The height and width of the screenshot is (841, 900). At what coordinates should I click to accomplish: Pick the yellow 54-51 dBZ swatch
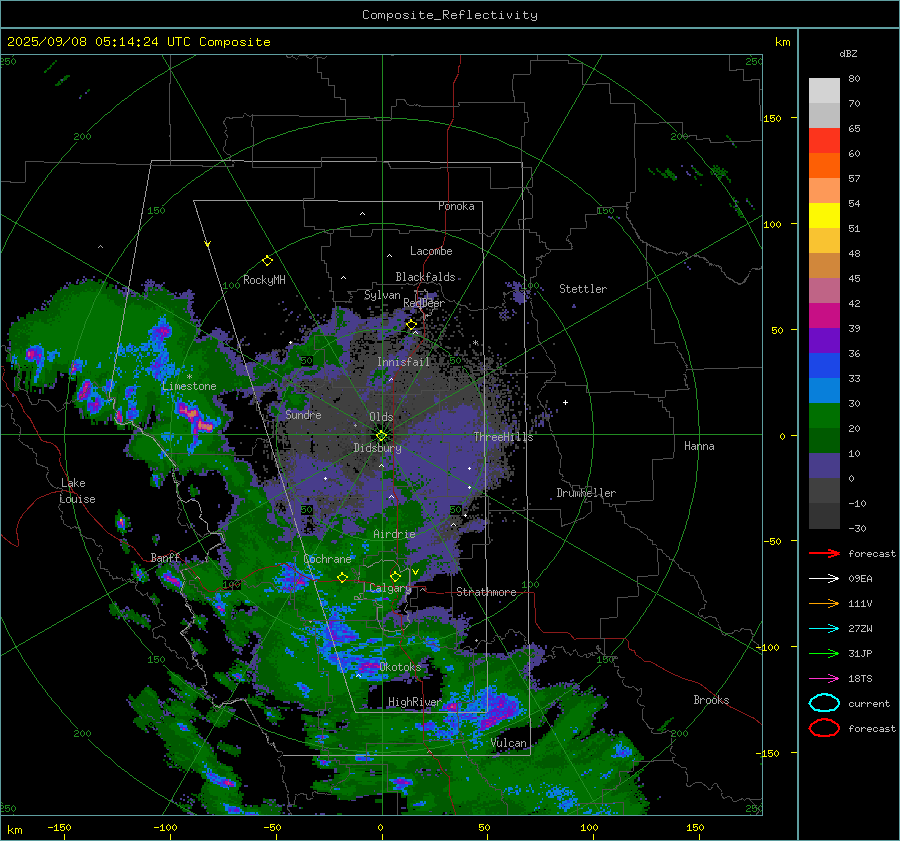(x=824, y=216)
